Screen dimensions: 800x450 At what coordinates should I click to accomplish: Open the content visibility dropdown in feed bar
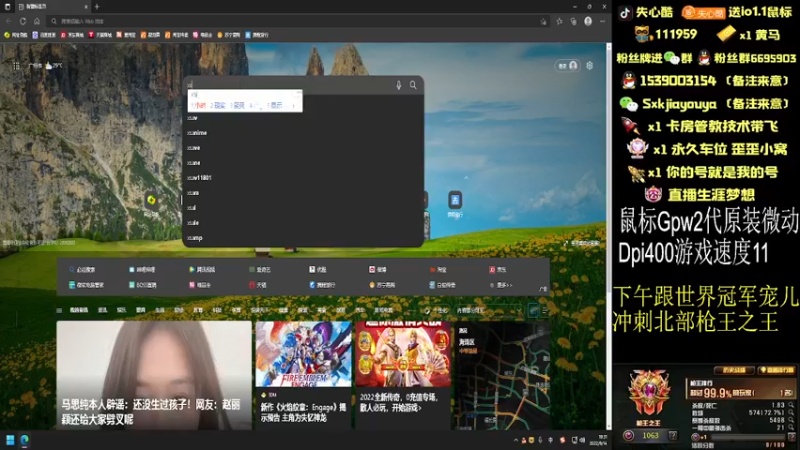click(x=489, y=310)
